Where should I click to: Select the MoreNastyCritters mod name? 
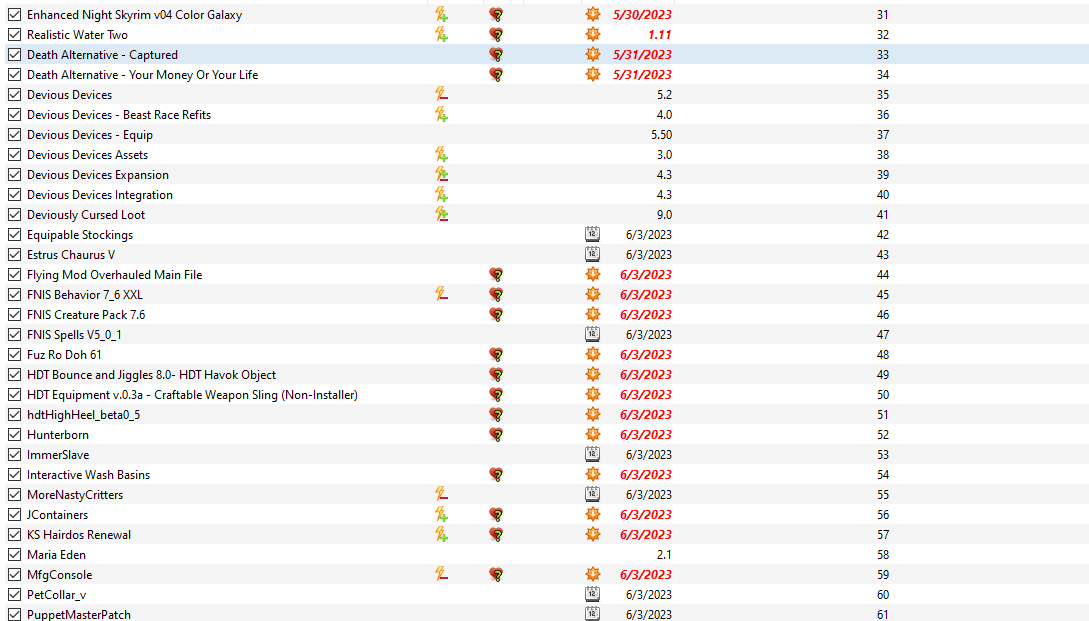[x=75, y=495]
